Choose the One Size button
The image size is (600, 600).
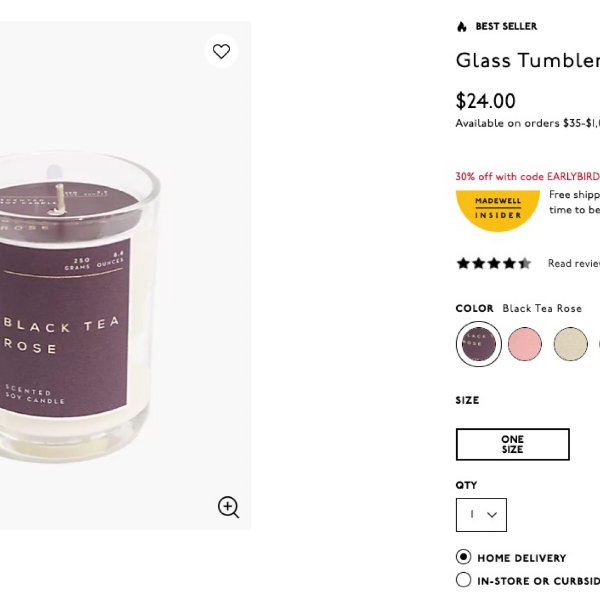513,444
